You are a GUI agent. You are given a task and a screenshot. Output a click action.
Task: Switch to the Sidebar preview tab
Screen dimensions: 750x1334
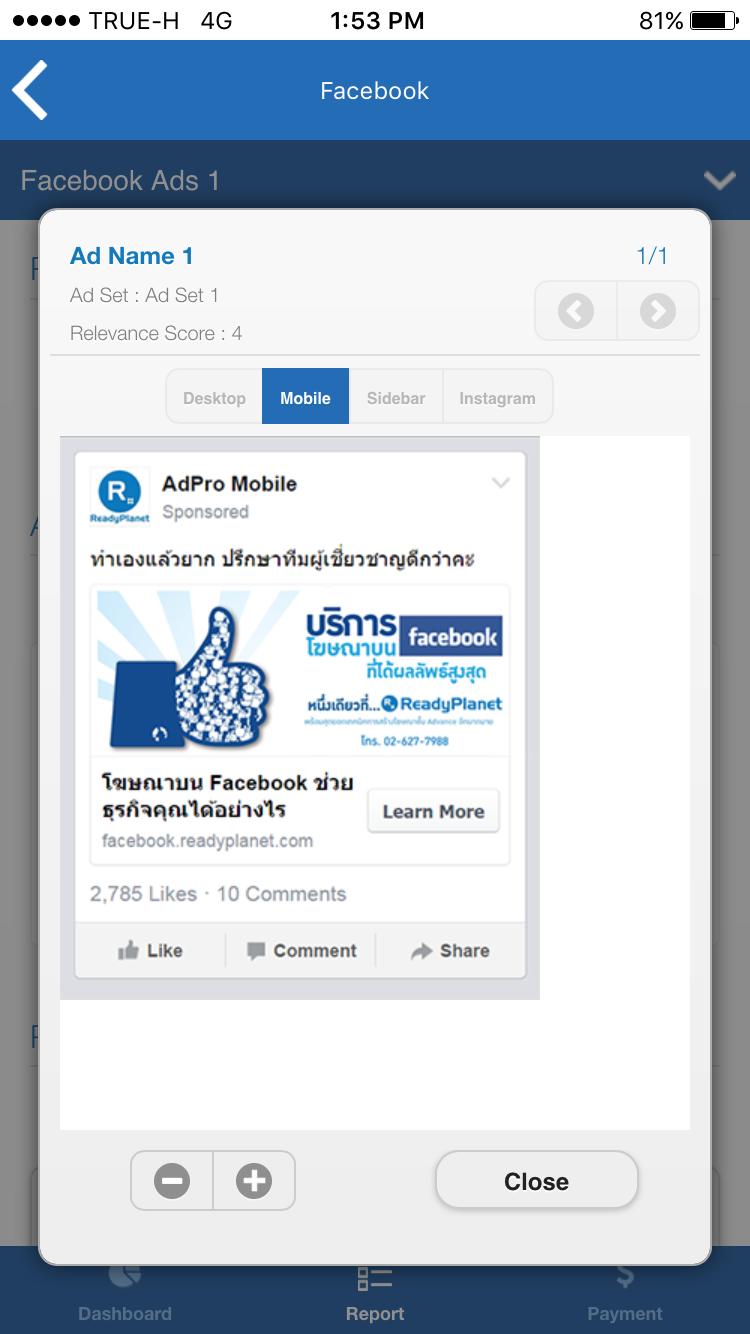click(x=396, y=397)
